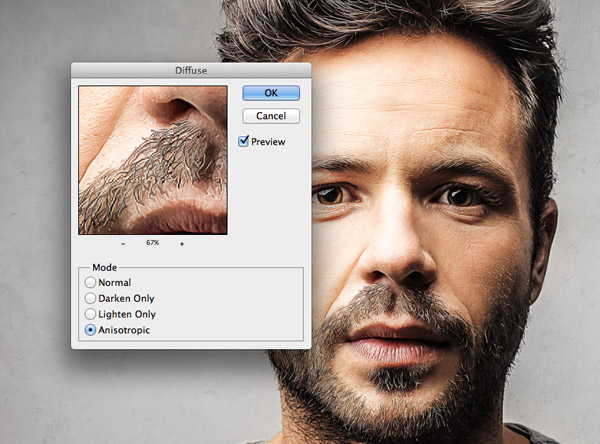Cancel the Diffuse filter dialog
This screenshot has width=600, height=444.
pos(271,116)
